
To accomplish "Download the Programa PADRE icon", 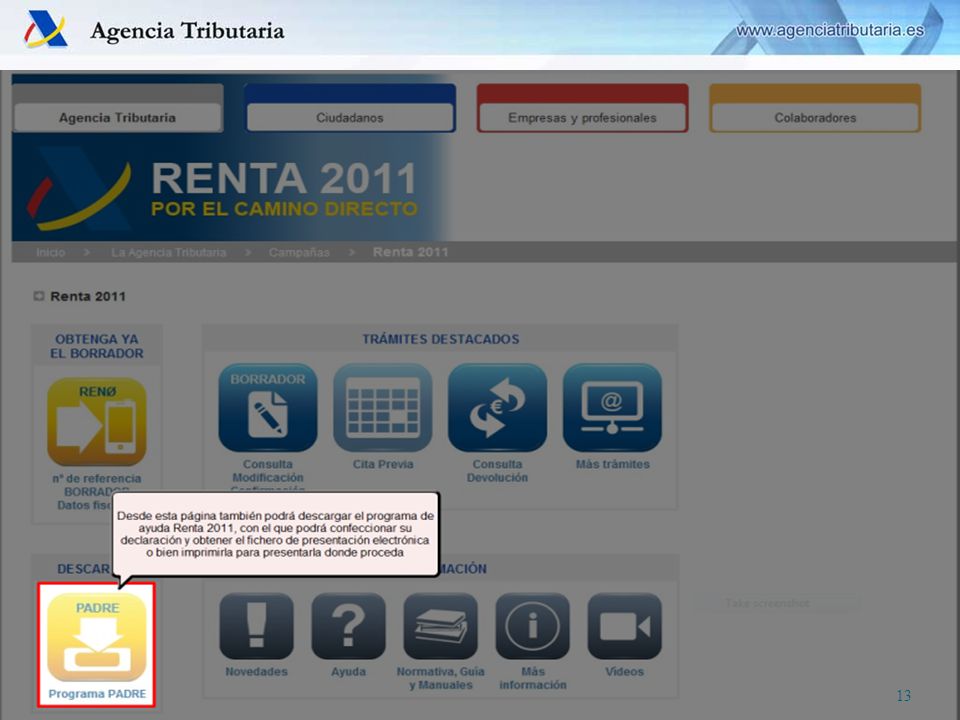I will (97, 637).
